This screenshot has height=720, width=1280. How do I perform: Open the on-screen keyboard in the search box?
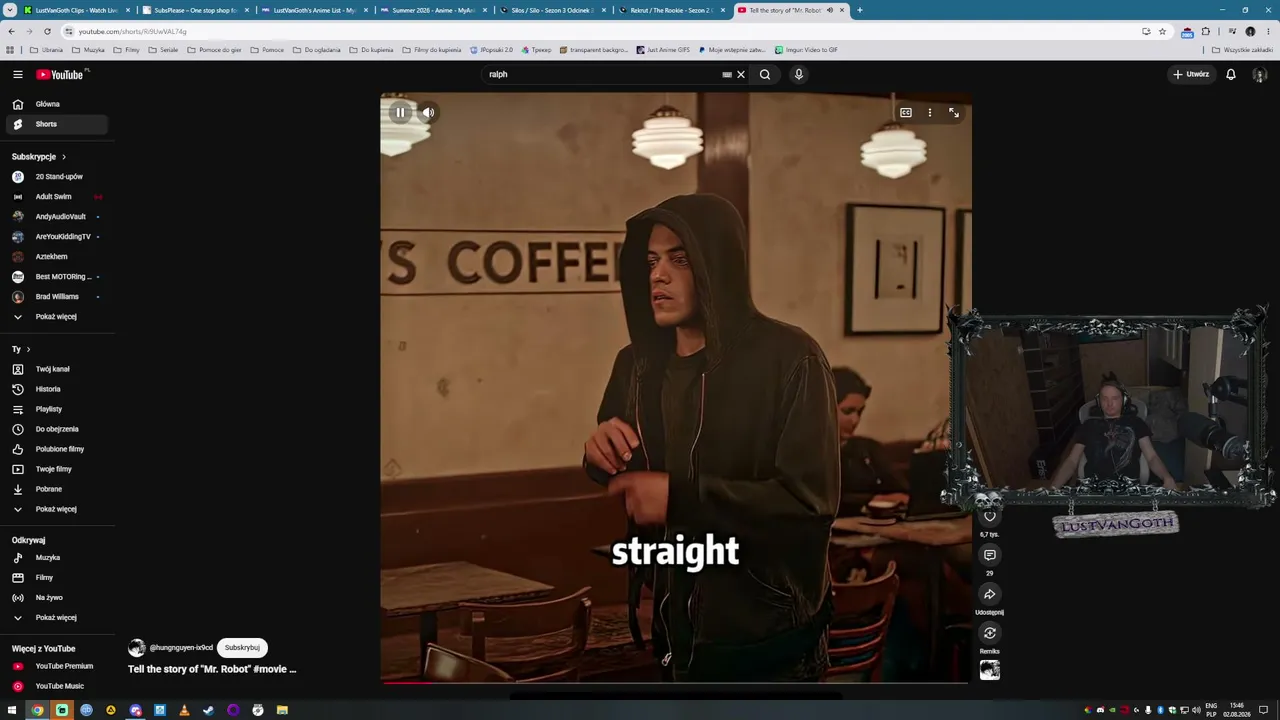(727, 74)
